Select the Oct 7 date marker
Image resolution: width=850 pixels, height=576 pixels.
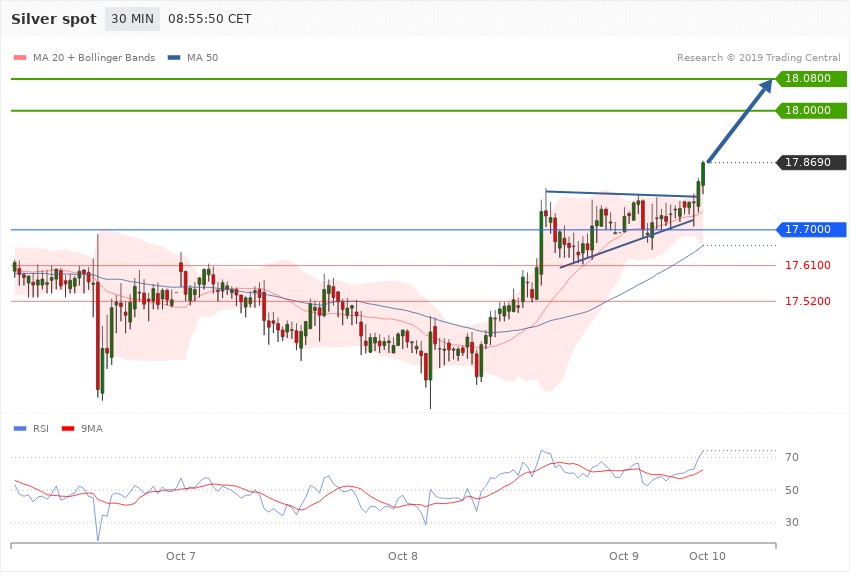(x=181, y=555)
